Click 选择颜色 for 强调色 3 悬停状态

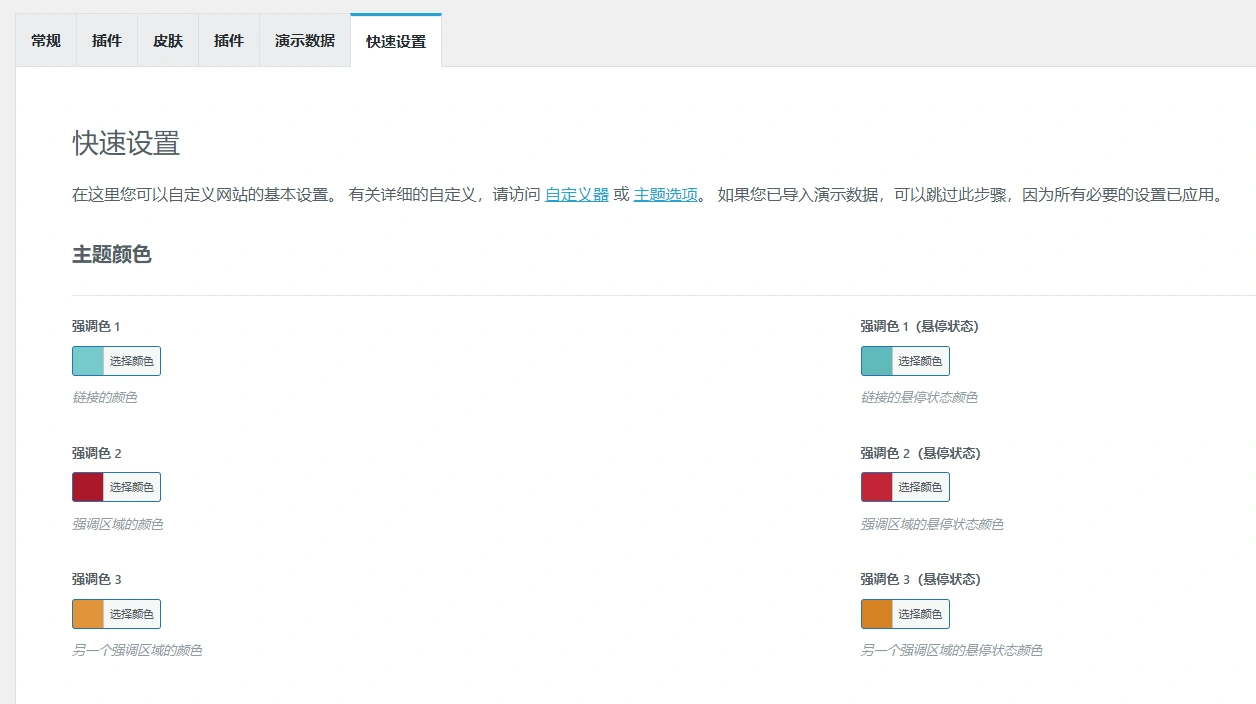click(920, 613)
